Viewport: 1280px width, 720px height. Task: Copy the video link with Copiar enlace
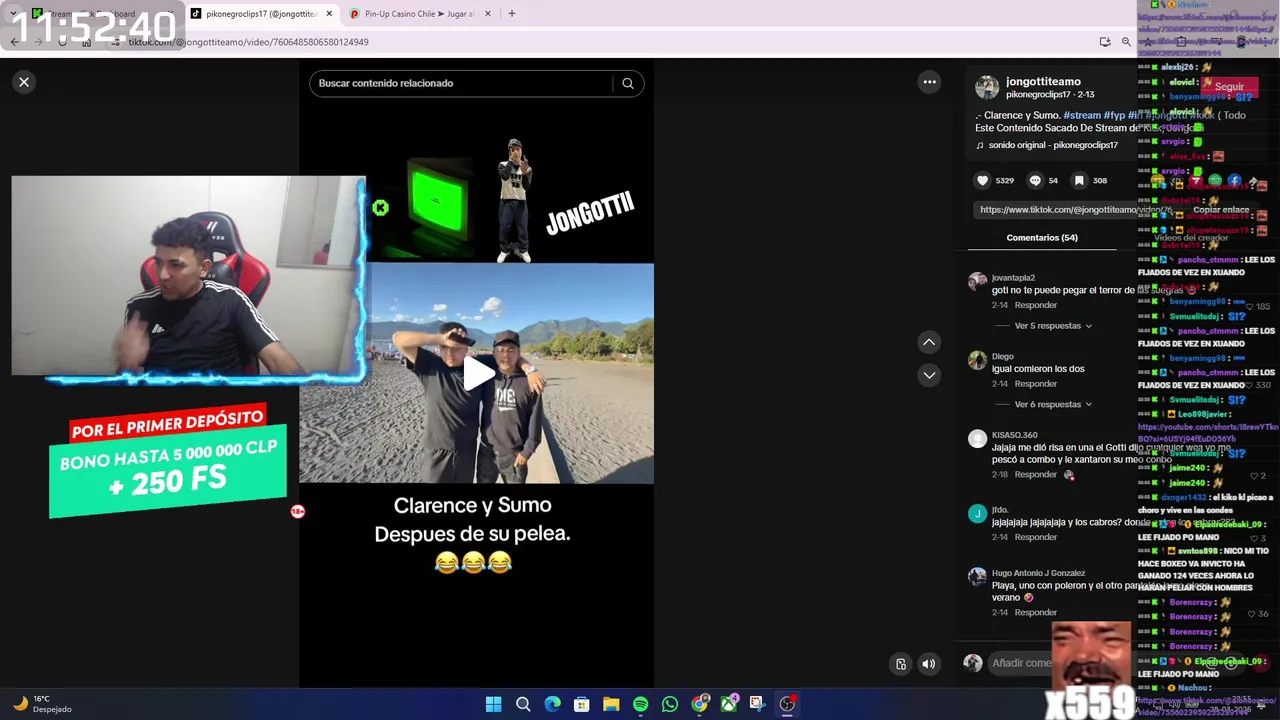1220,210
